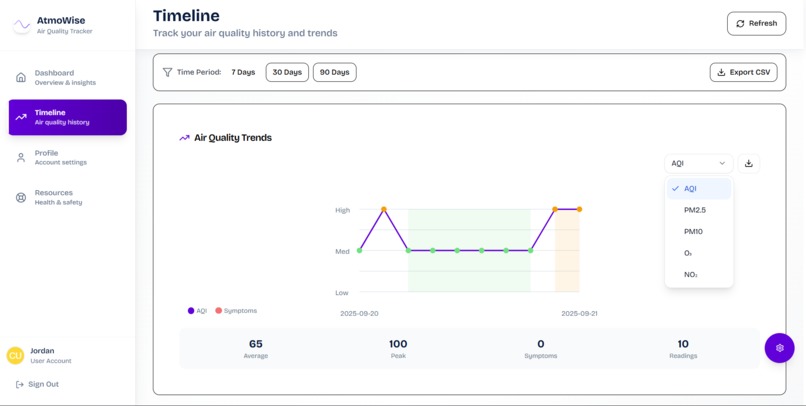Click the 2025-09-21 axis date label
The image size is (806, 406).
click(x=579, y=313)
